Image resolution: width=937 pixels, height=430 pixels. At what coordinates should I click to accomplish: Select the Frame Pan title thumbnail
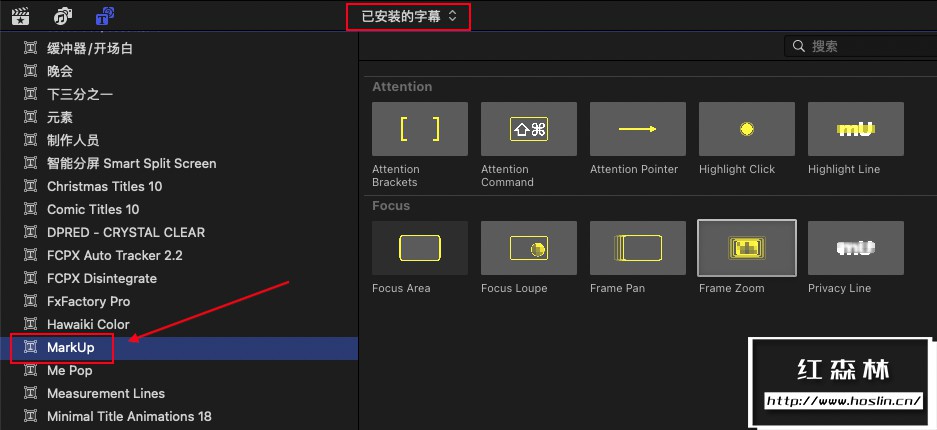[x=638, y=248]
